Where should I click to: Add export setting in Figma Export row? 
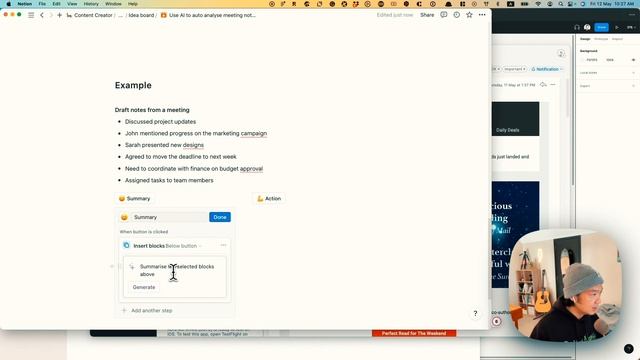click(633, 86)
